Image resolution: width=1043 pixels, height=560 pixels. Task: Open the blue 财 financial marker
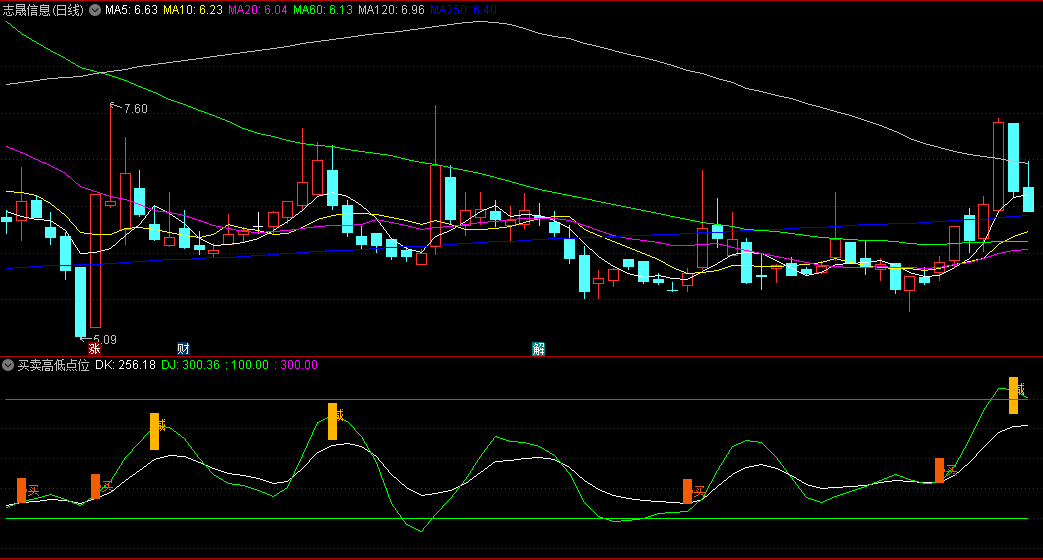point(183,349)
